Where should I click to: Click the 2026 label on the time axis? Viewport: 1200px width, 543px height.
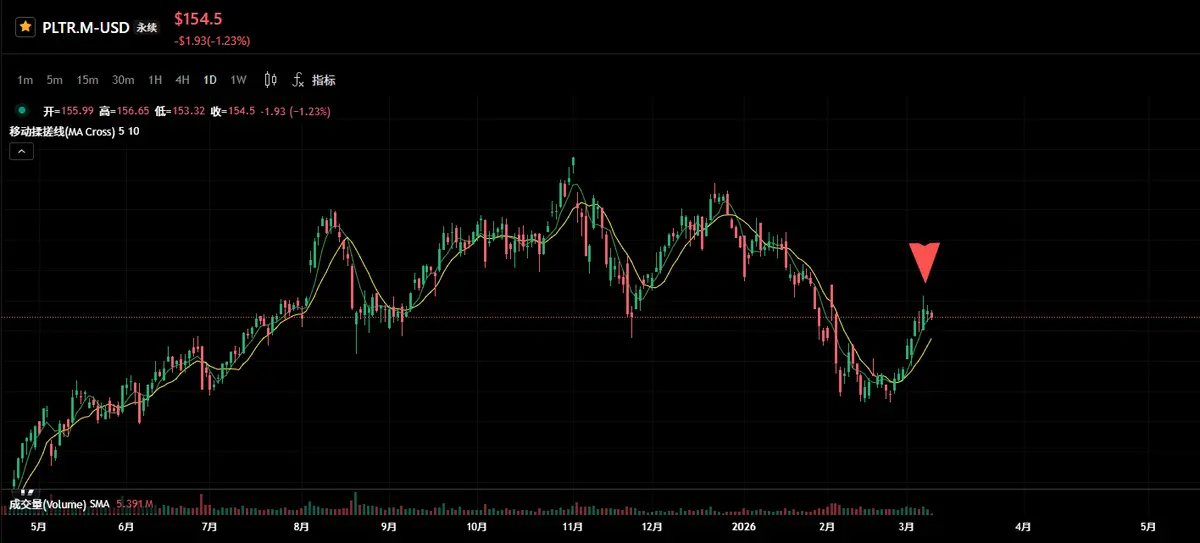pos(743,526)
